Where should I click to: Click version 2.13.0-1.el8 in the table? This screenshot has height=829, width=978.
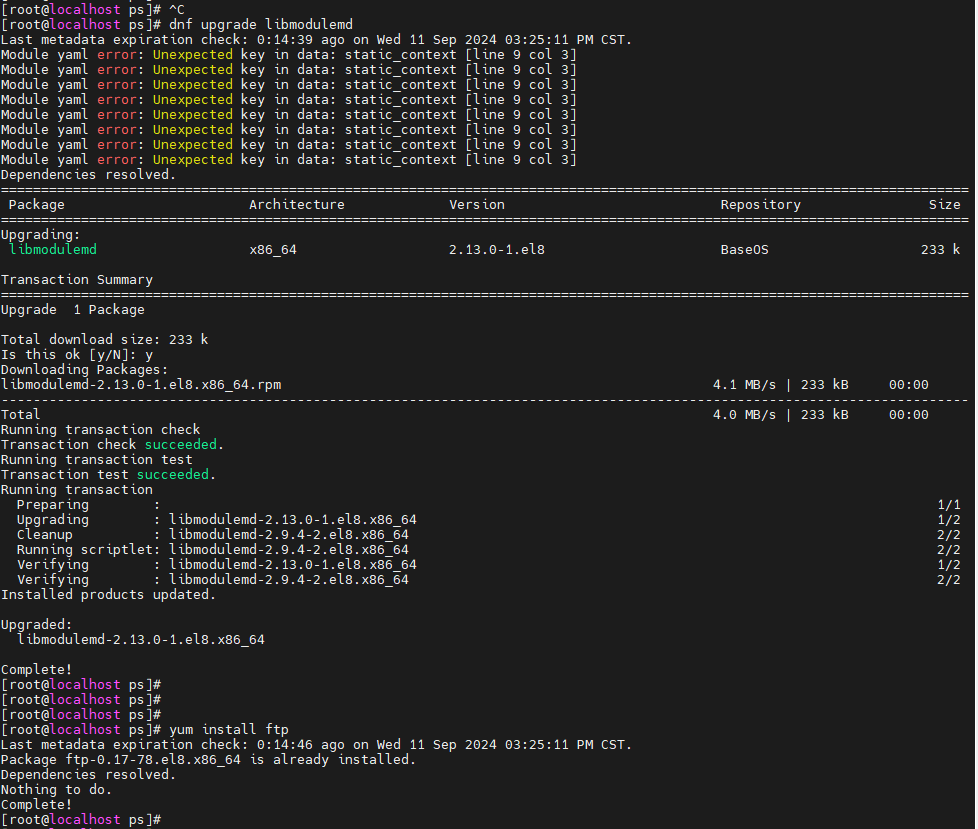496,250
